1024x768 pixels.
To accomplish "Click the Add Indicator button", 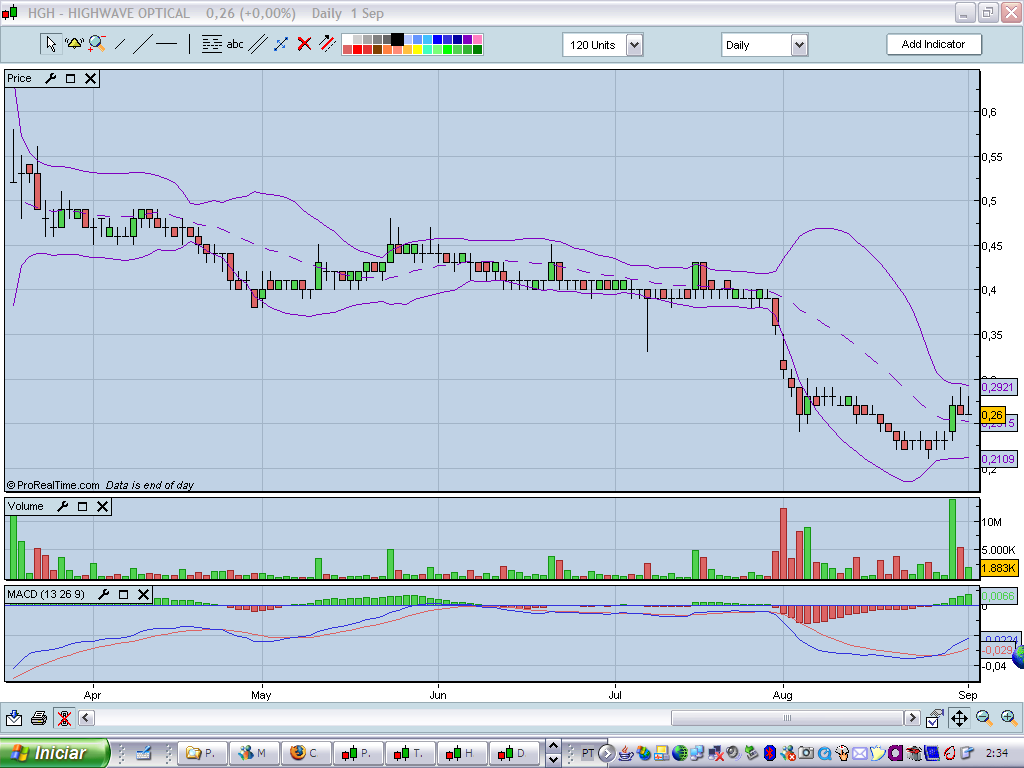I will tap(933, 45).
